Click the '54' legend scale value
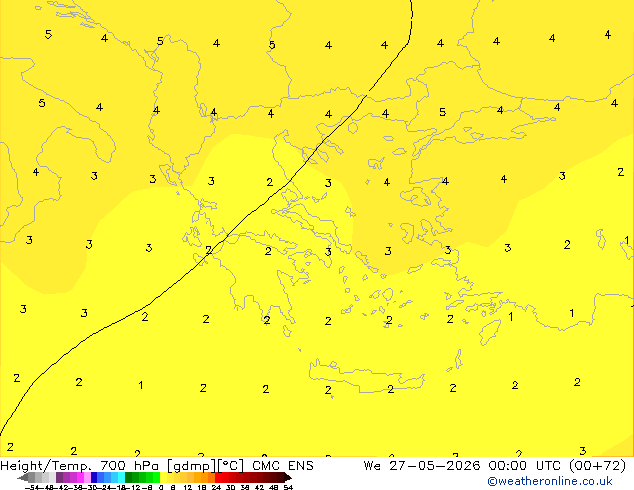Screen dimensions: 634x490 [x=288, y=488]
